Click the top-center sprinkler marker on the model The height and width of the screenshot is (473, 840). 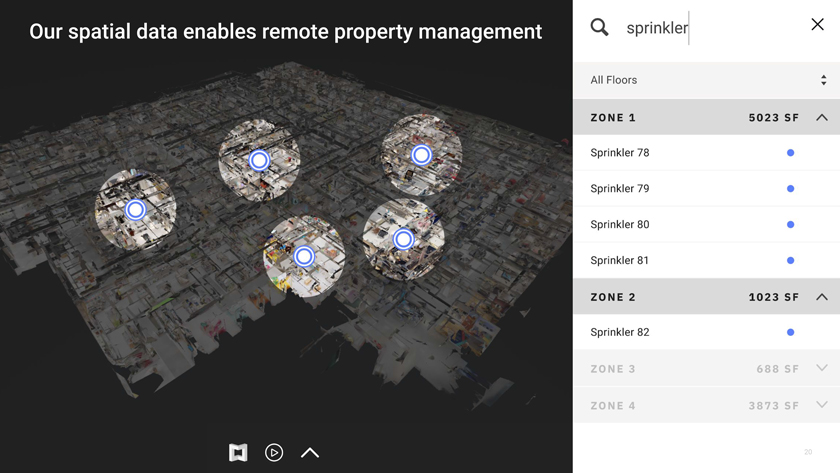[x=259, y=160]
